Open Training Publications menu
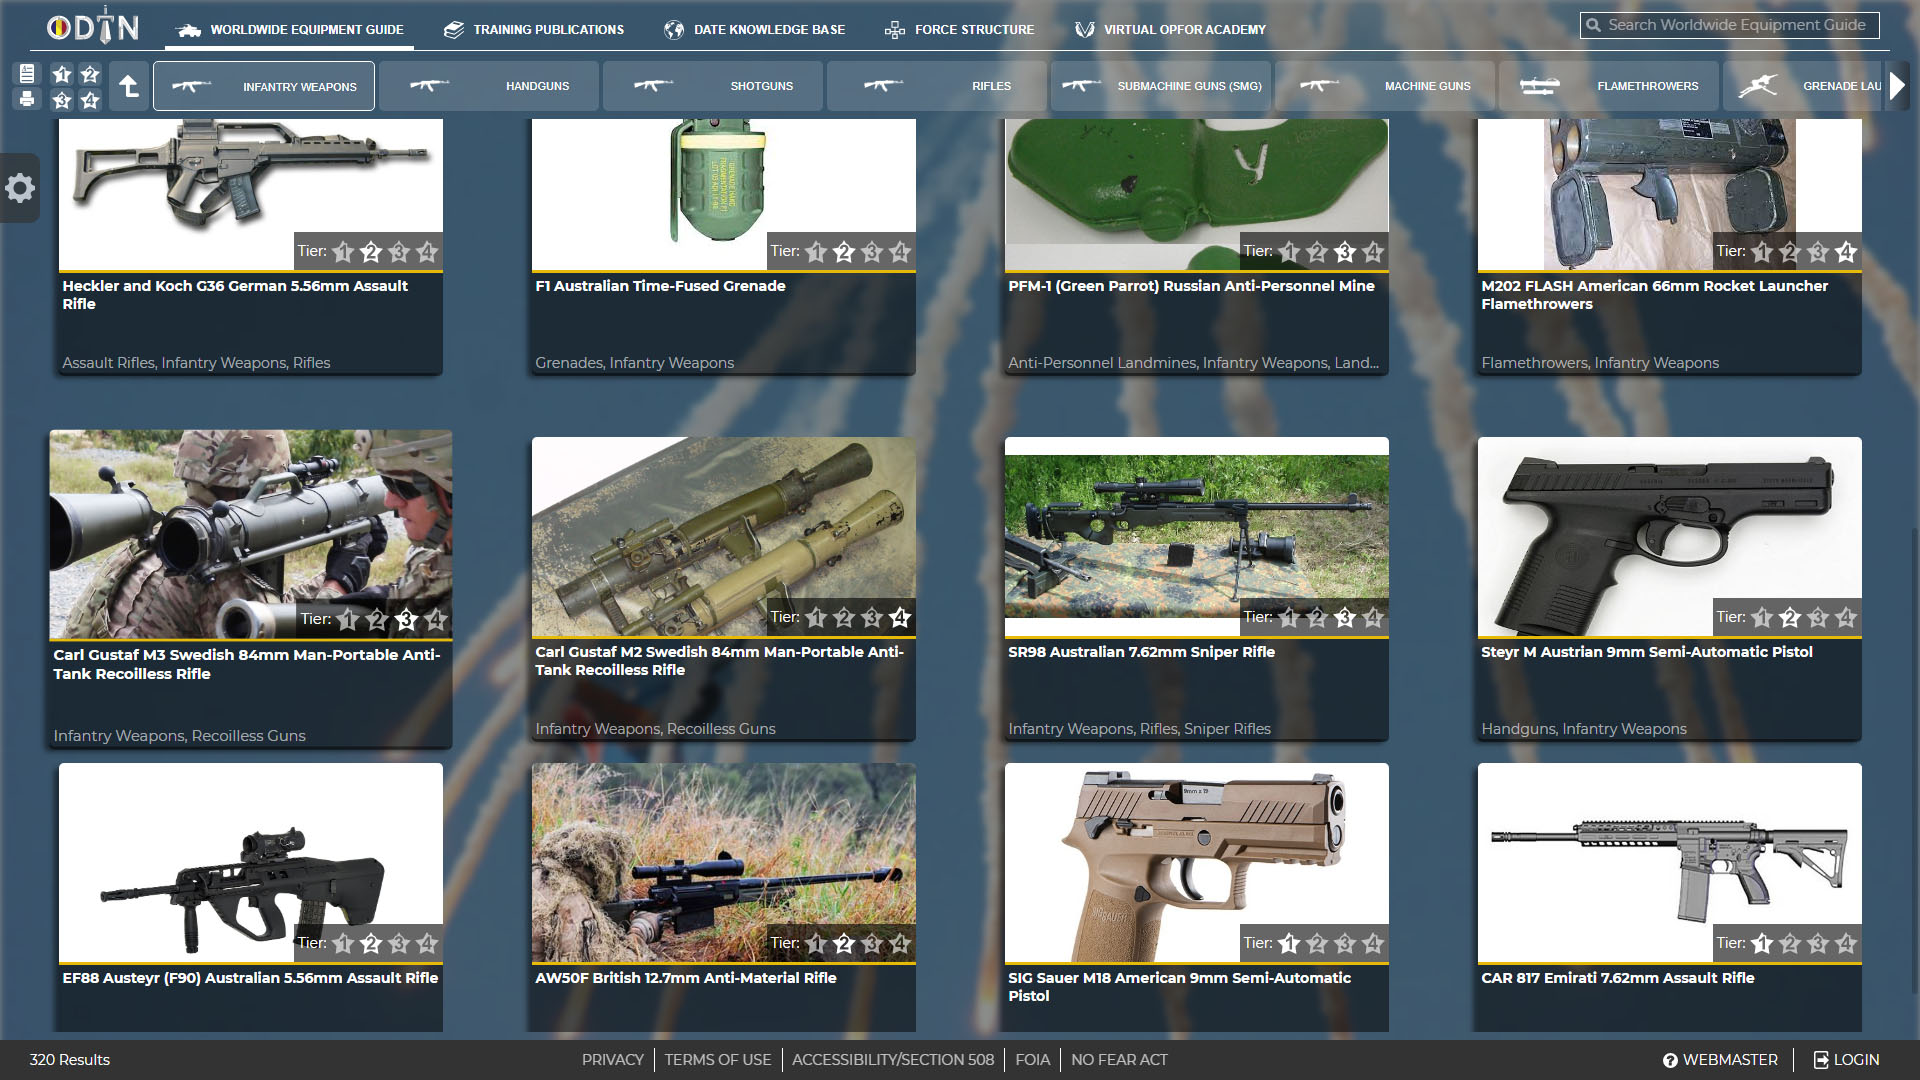Image resolution: width=1920 pixels, height=1080 pixels. point(535,29)
